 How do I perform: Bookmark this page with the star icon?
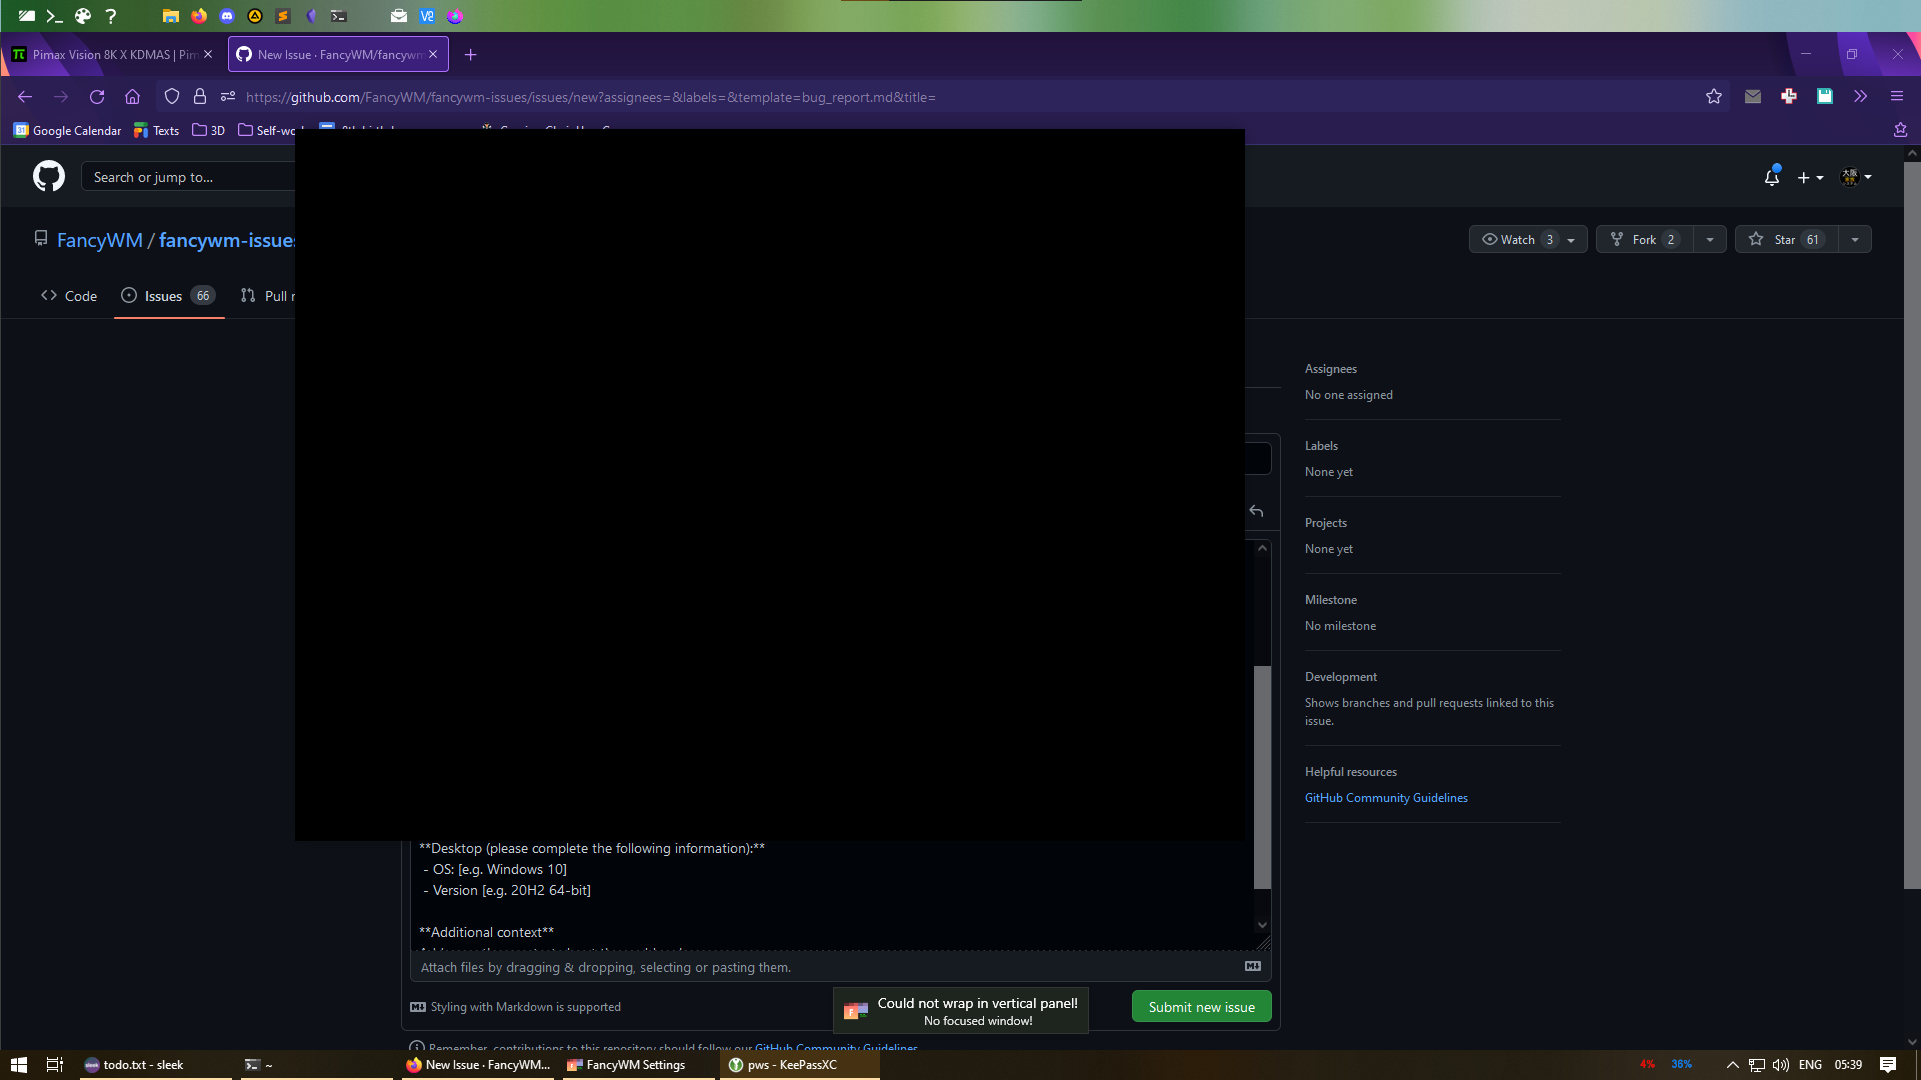1714,97
